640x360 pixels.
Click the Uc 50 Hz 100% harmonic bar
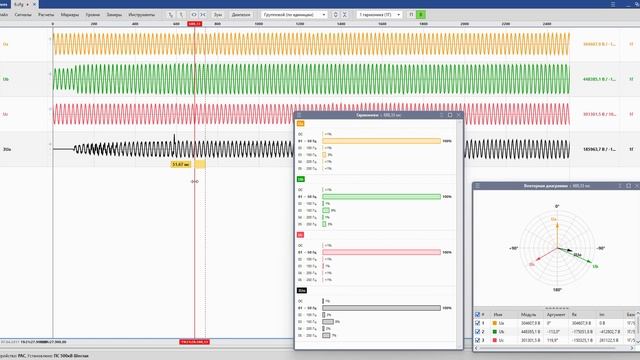(x=382, y=252)
